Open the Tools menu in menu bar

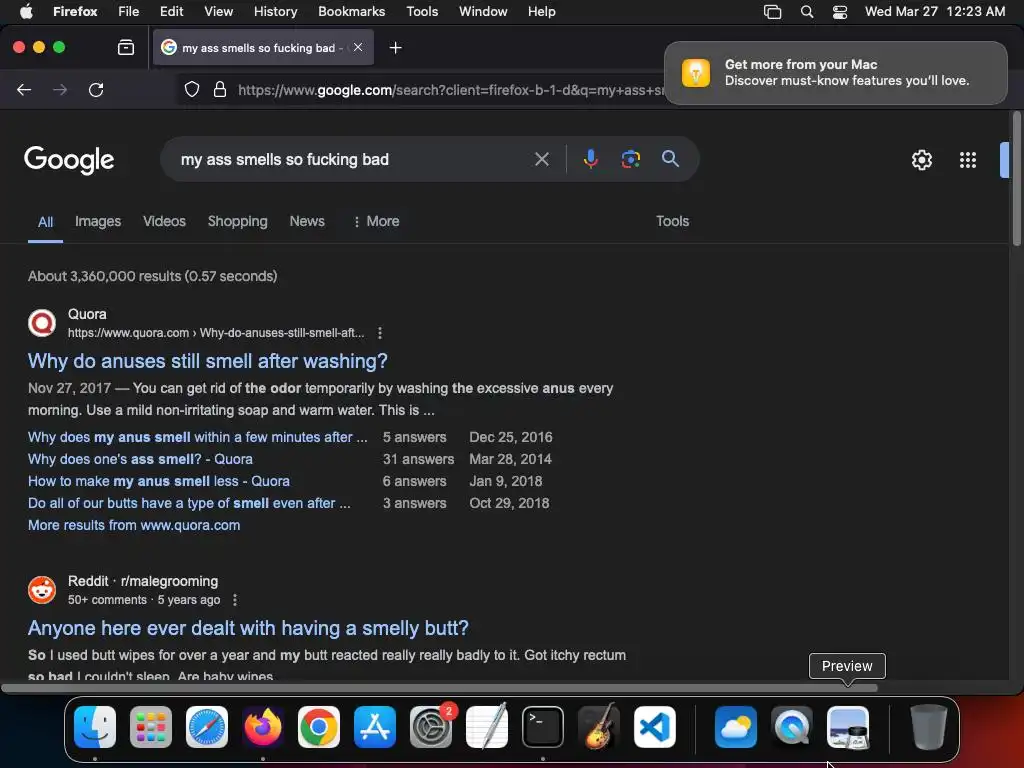pyautogui.click(x=422, y=11)
